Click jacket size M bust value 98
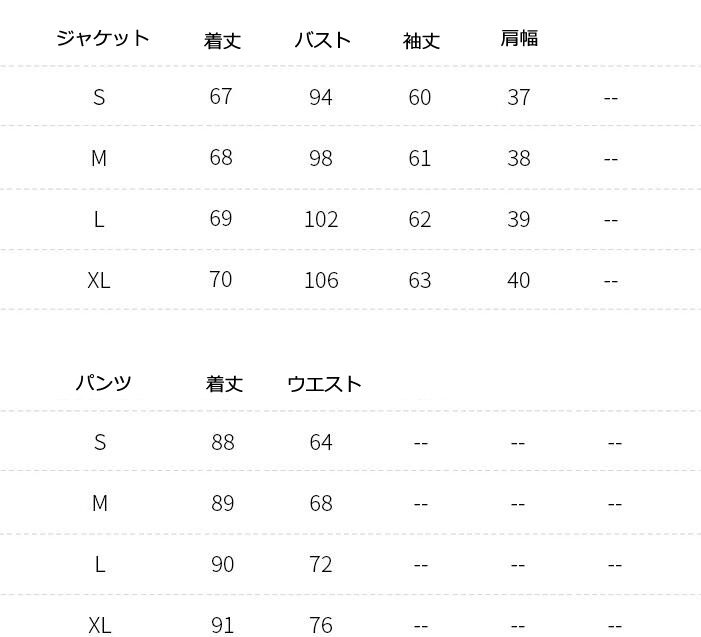Screen dimensions: 701x637 (x=321, y=158)
